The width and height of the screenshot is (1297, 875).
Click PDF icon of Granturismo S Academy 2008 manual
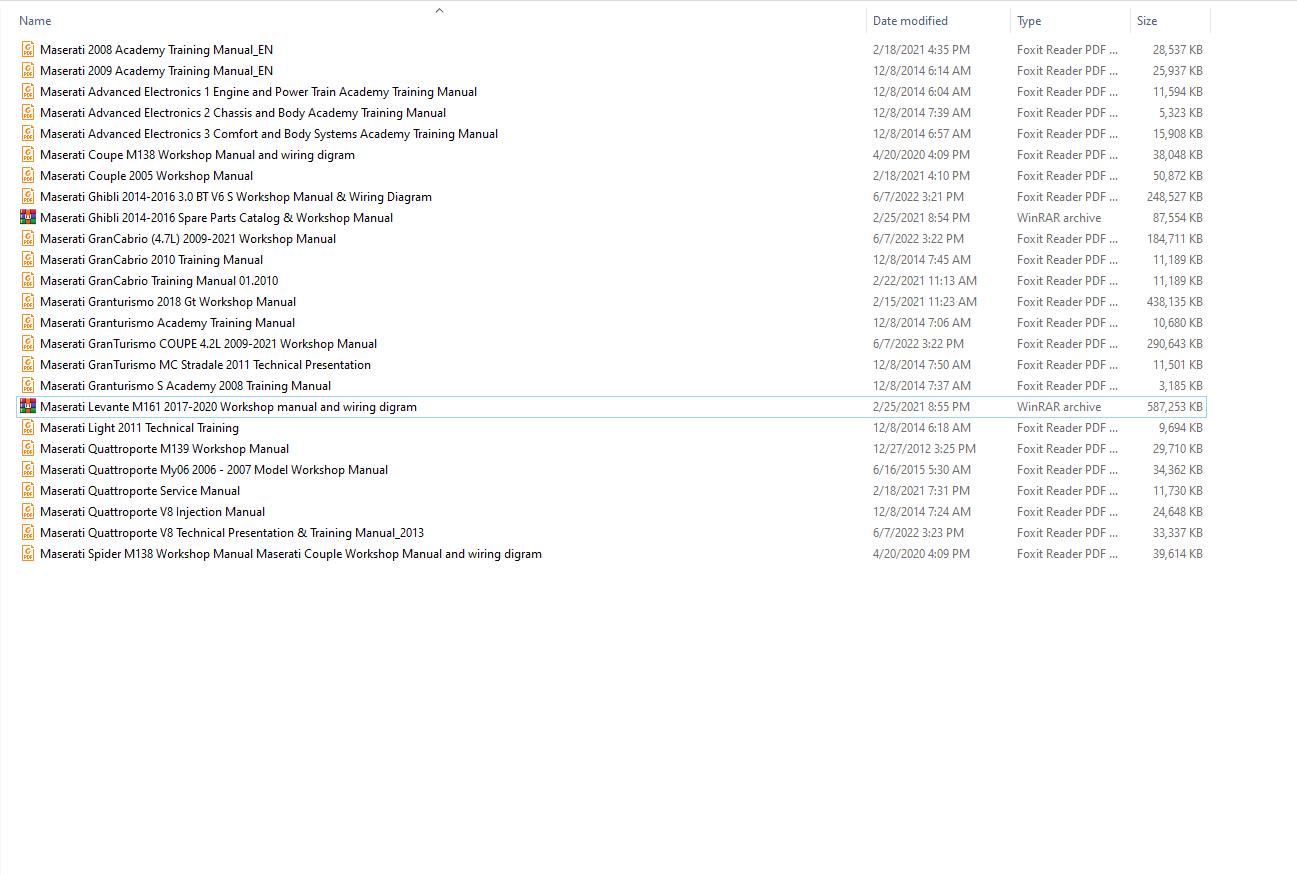pos(28,385)
